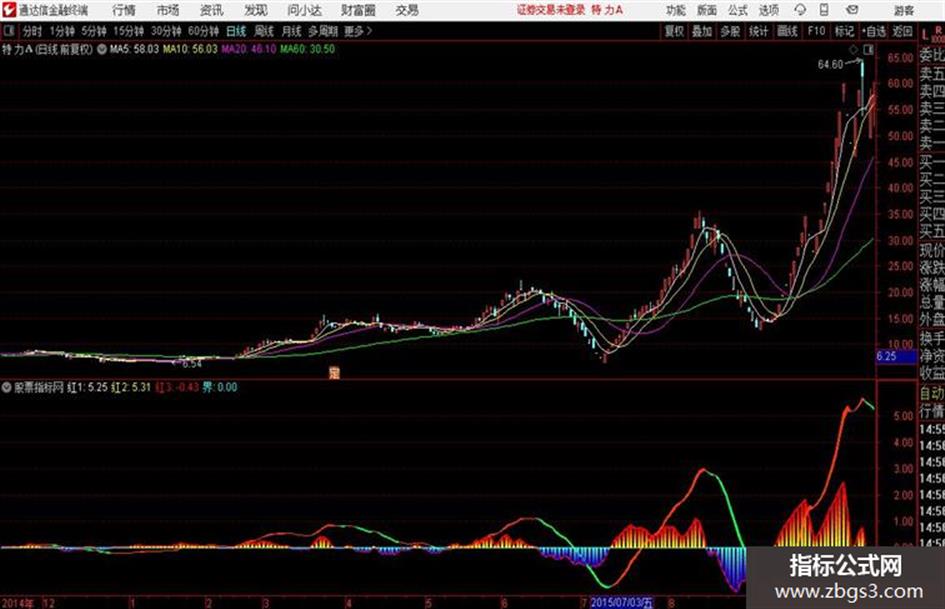Open the 公式 menu
Image resolution: width=945 pixels, height=609 pixels.
[737, 10]
